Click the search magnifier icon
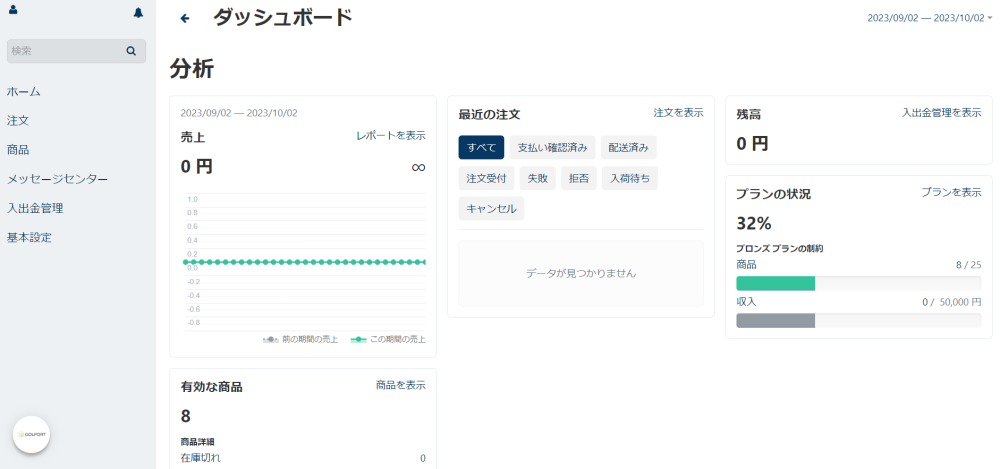 click(x=131, y=51)
